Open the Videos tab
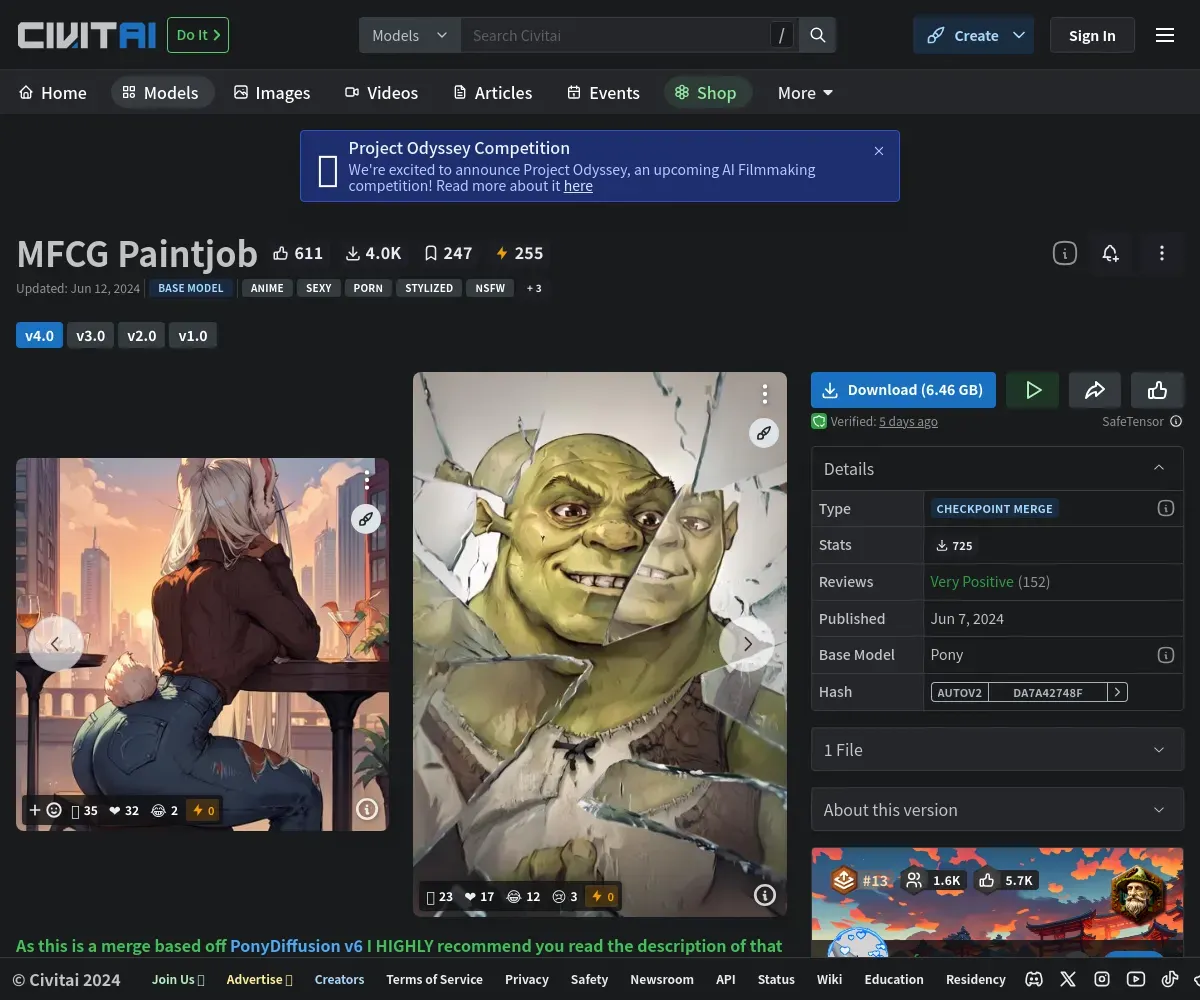This screenshot has height=1000, width=1200. point(381,93)
